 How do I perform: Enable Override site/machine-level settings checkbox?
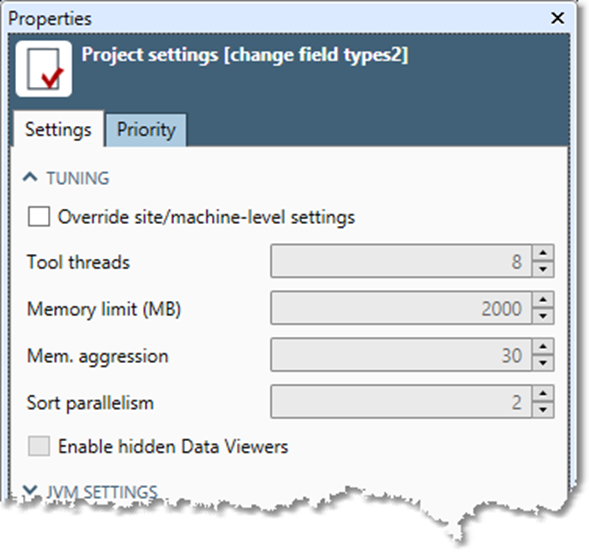click(x=39, y=217)
